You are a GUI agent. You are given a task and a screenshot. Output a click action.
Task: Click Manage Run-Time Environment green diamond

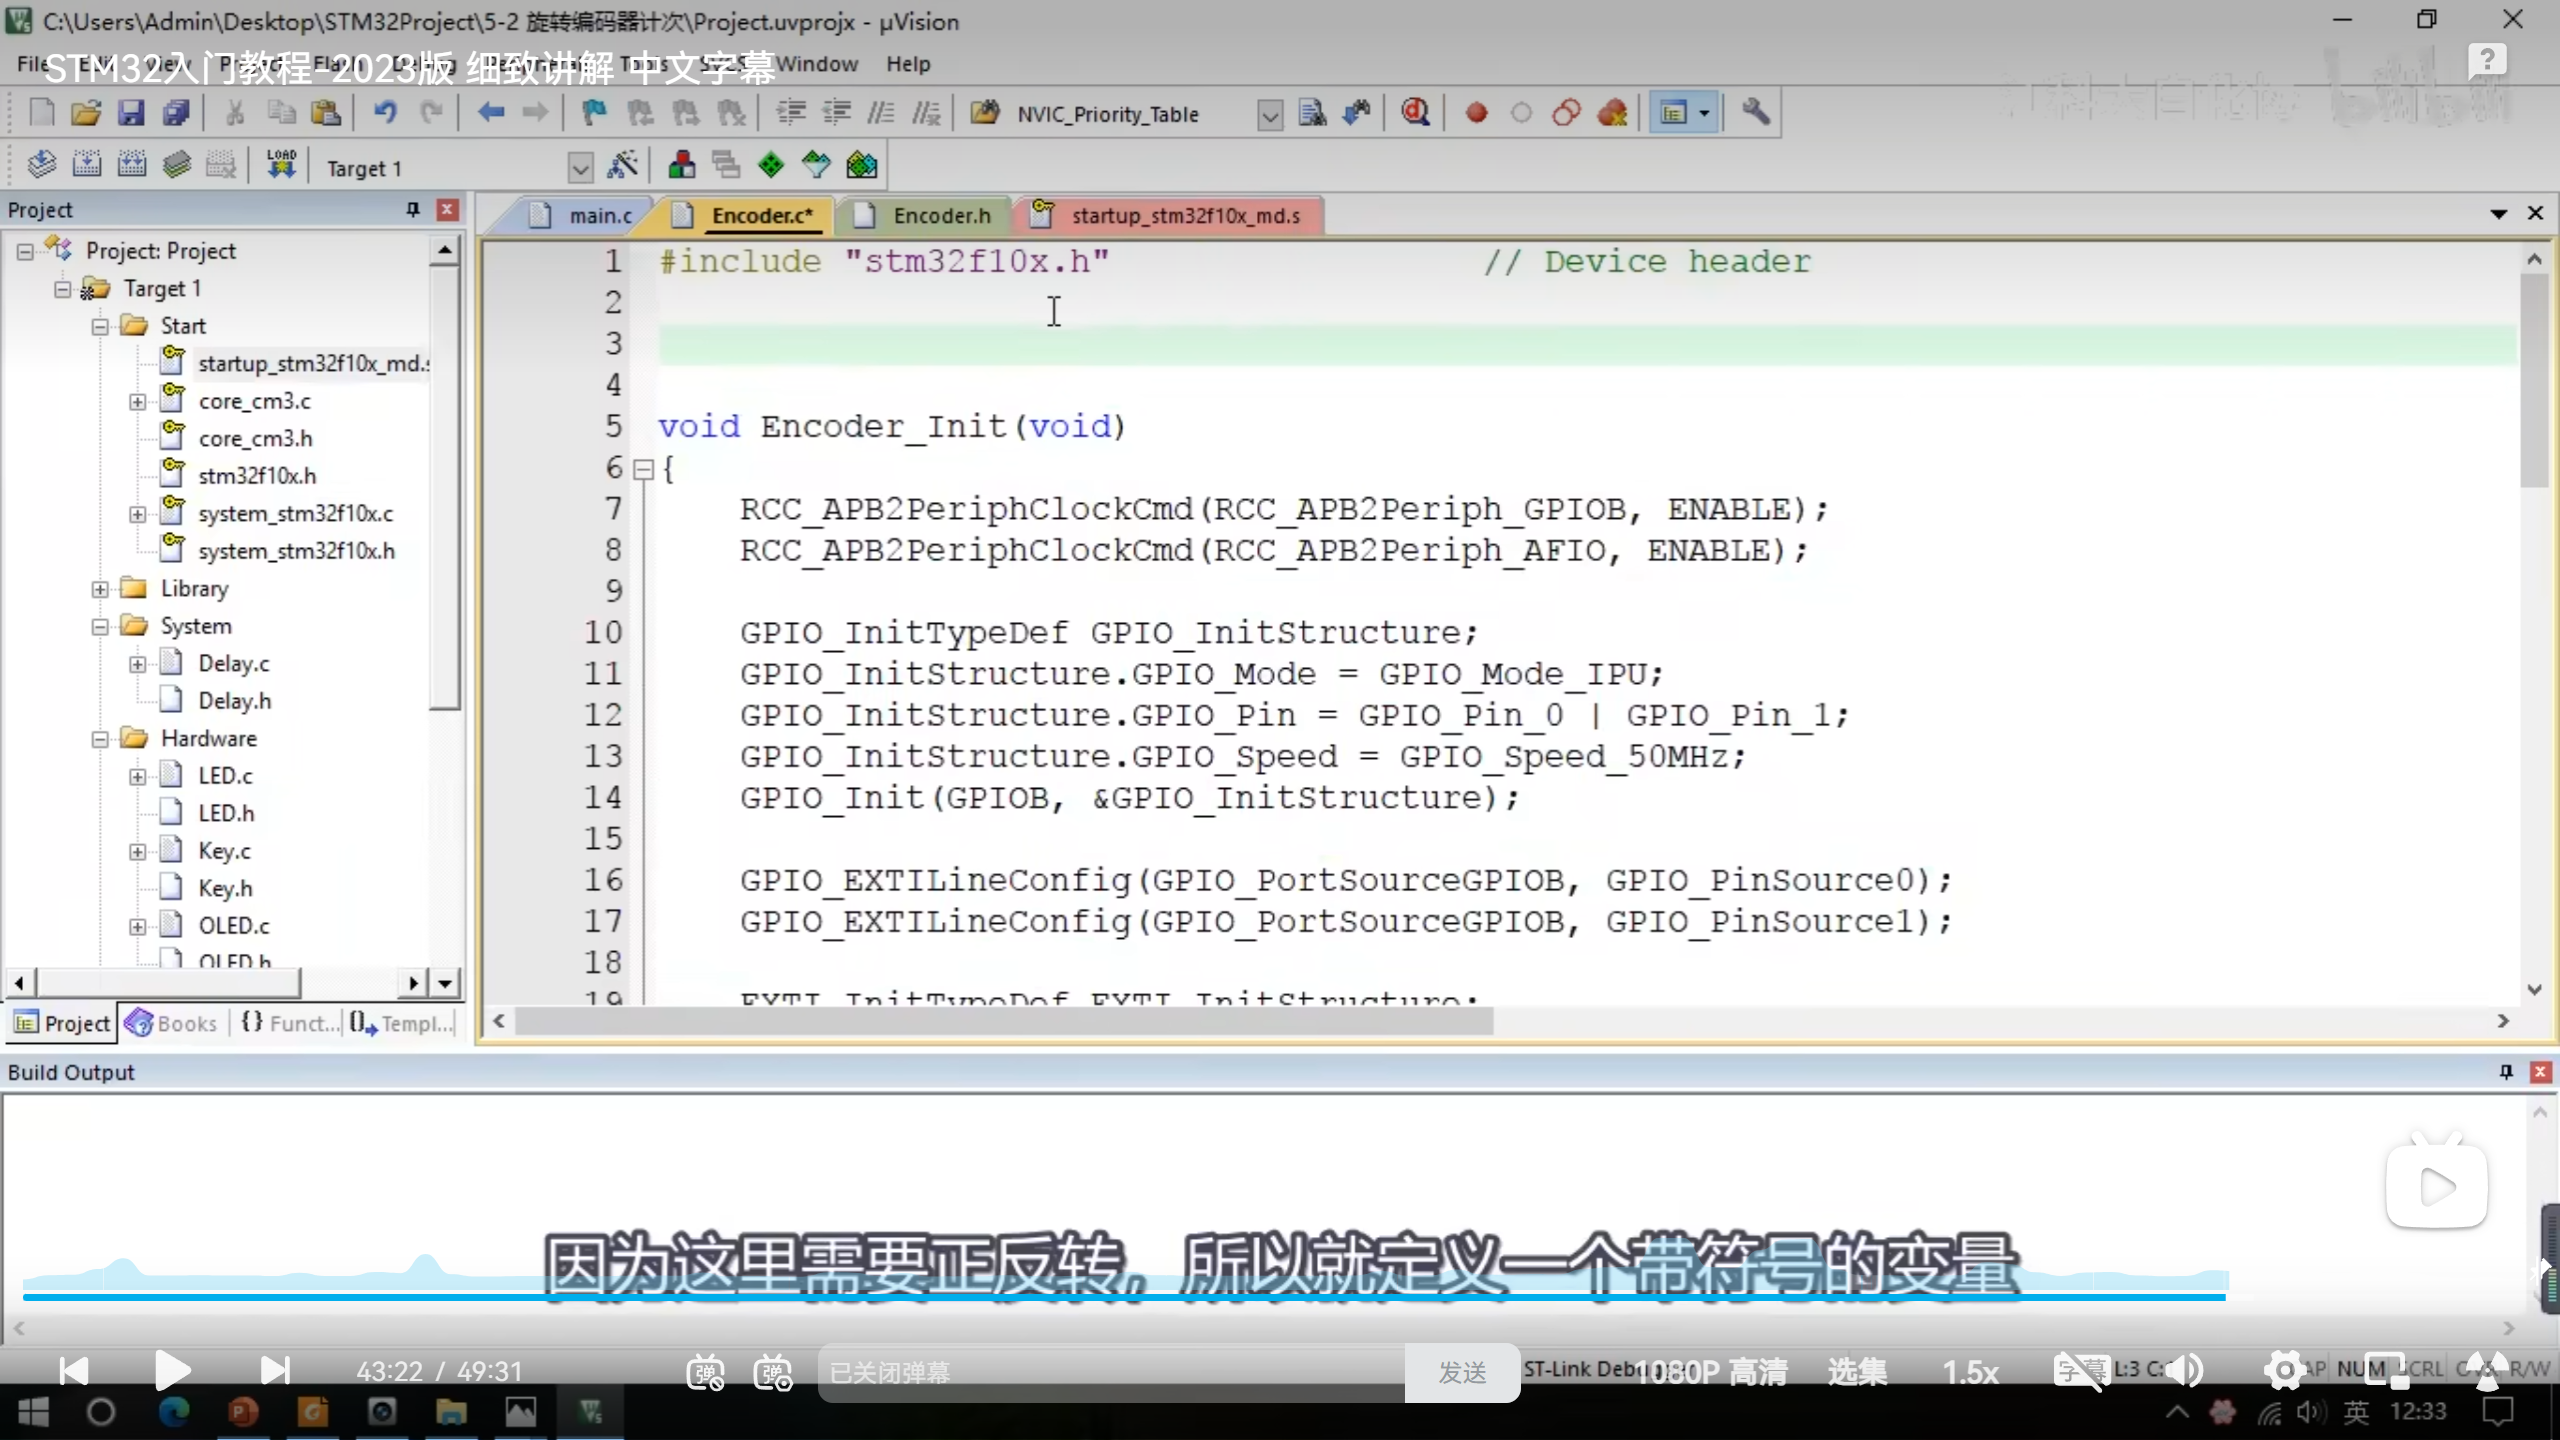tap(771, 166)
